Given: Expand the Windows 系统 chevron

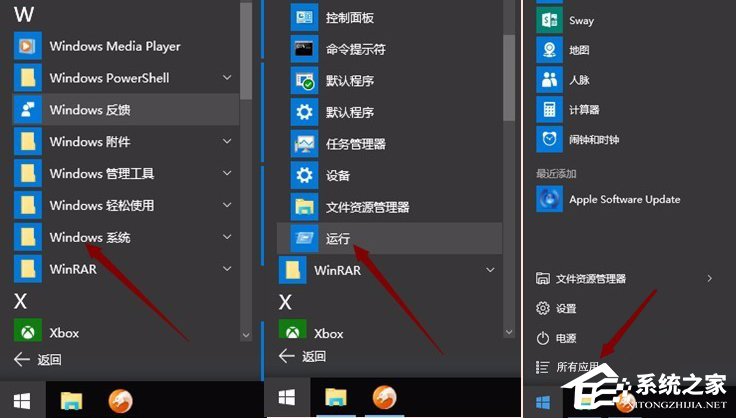Looking at the screenshot, I should 227,237.
